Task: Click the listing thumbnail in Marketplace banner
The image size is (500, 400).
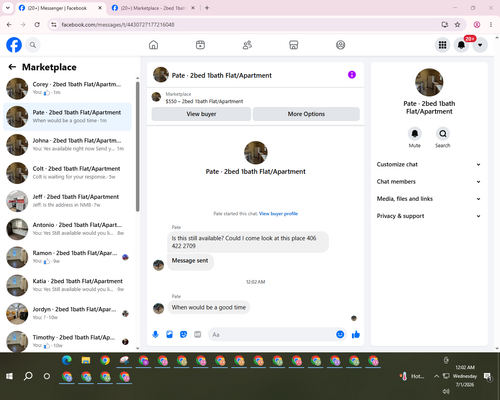Action: click(x=156, y=97)
